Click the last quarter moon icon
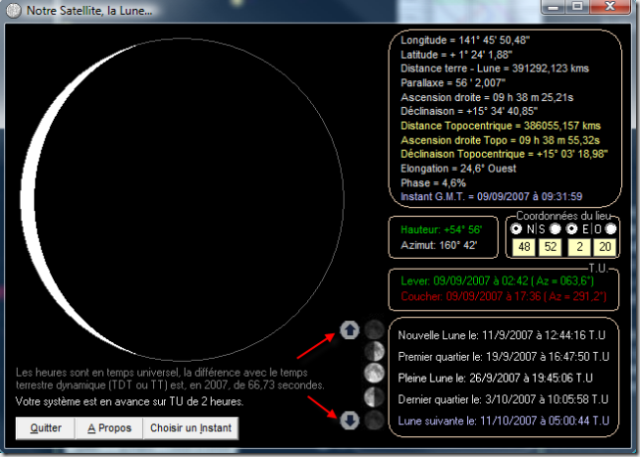Image resolution: width=640 pixels, height=457 pixels. [x=374, y=397]
